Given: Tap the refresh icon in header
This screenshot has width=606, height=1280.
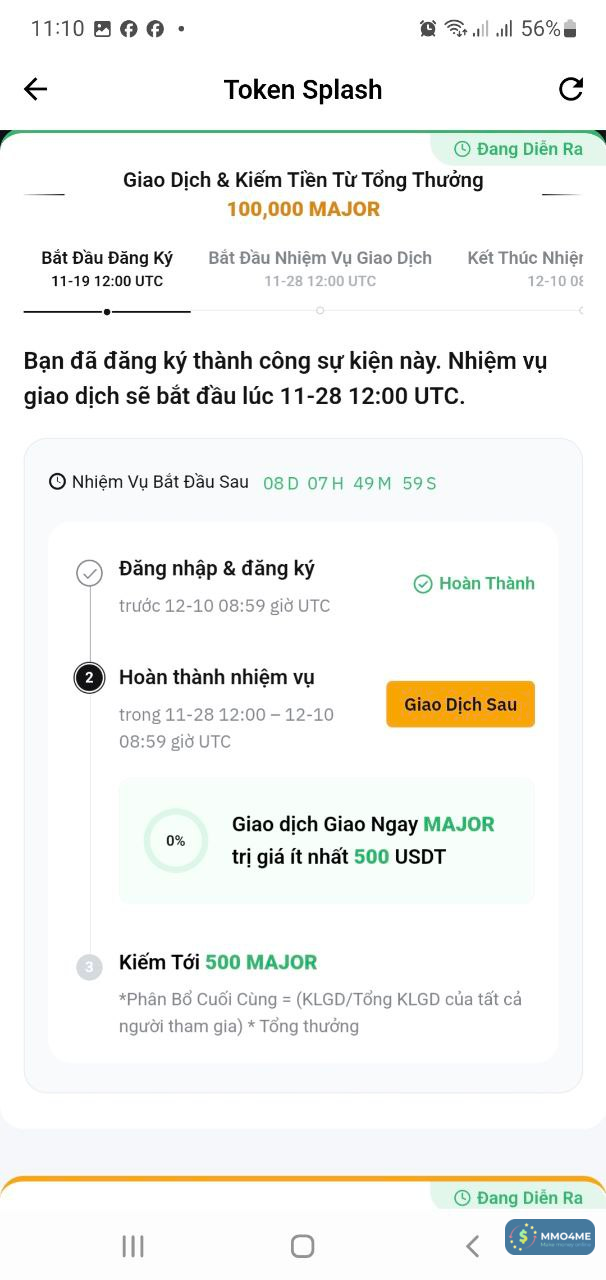Looking at the screenshot, I should pos(571,89).
